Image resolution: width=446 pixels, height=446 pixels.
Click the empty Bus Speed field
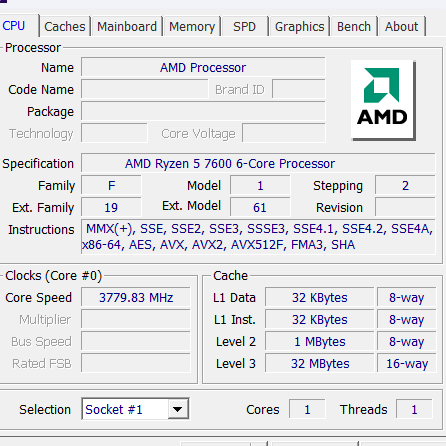pos(136,341)
